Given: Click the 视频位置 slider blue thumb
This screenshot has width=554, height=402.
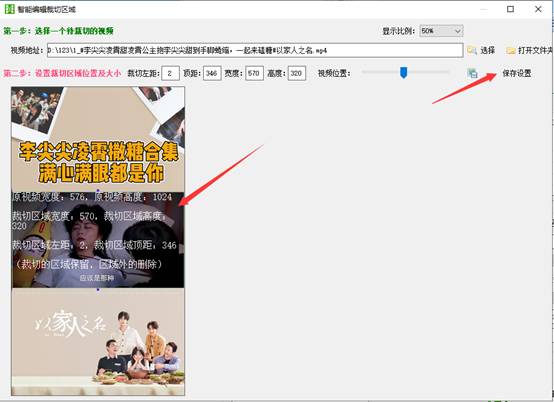Looking at the screenshot, I should tap(403, 72).
